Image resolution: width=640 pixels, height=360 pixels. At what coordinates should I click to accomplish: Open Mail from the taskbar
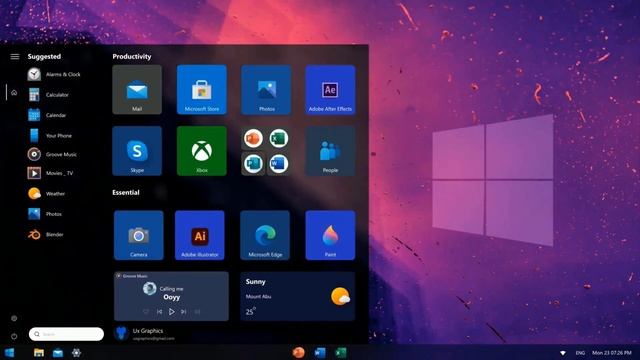tap(58, 353)
